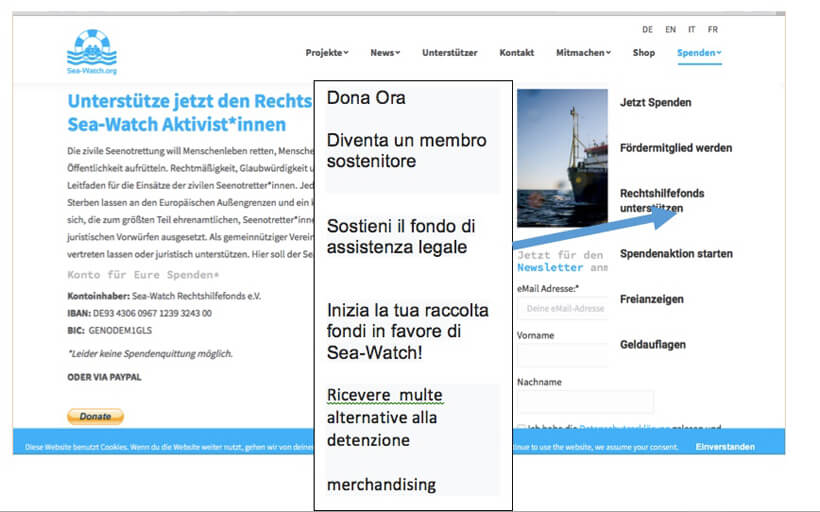
Task: Focus the eMail Adresse input field
Action: [x=563, y=309]
